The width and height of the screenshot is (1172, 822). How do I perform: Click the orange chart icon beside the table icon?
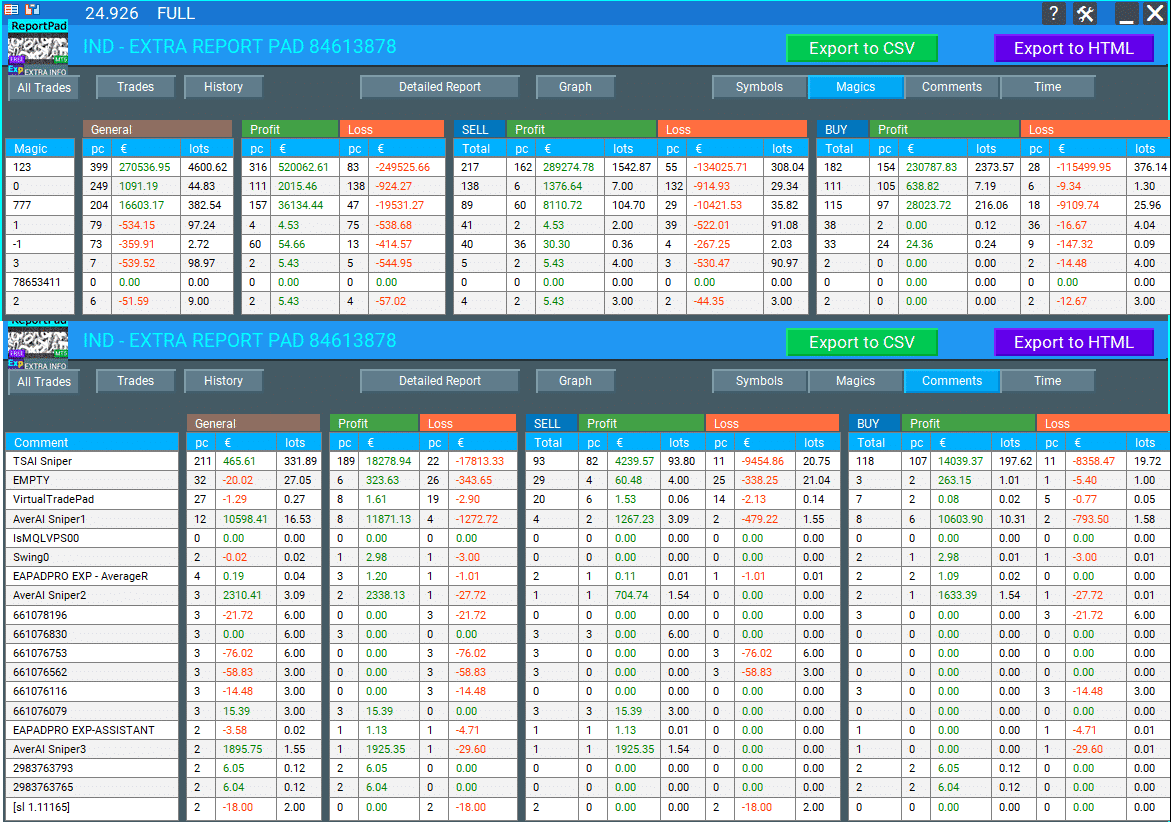tap(32, 8)
